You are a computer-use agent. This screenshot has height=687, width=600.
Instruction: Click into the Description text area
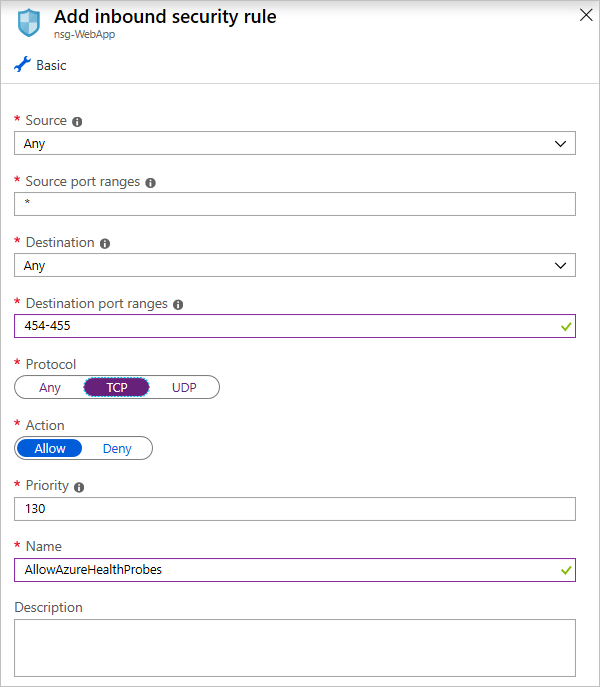295,647
